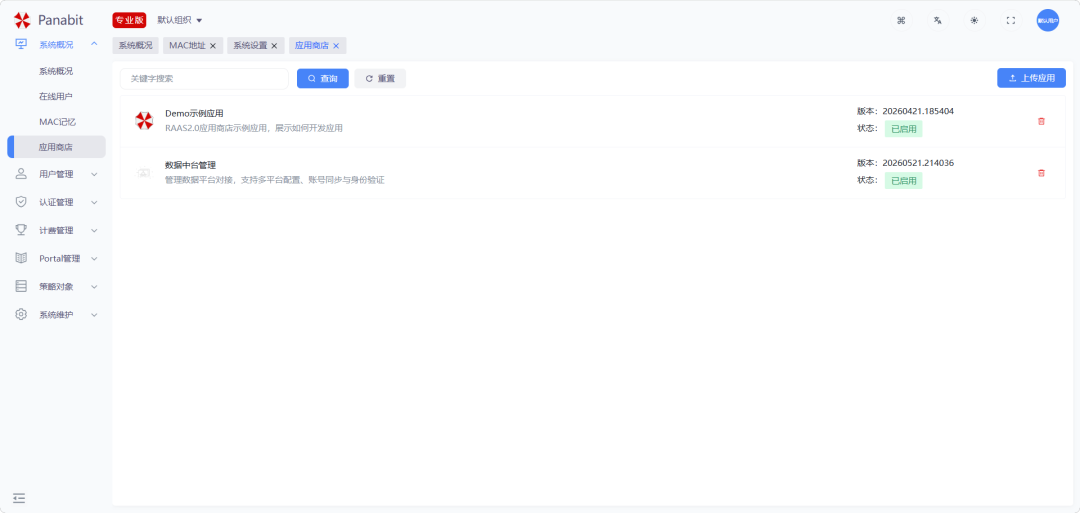This screenshot has height=513, width=1080.
Task: Click the 数据中台管理 app icon
Action: 144,173
